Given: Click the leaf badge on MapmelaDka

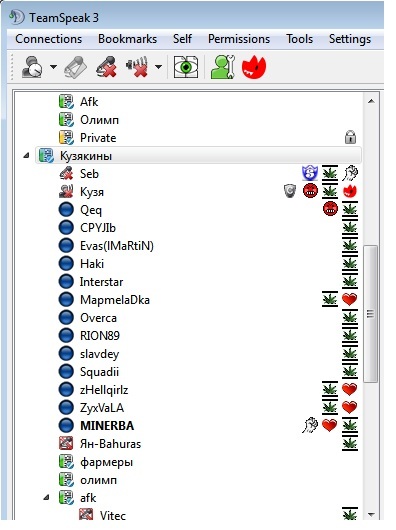Looking at the screenshot, I should click(x=330, y=299).
